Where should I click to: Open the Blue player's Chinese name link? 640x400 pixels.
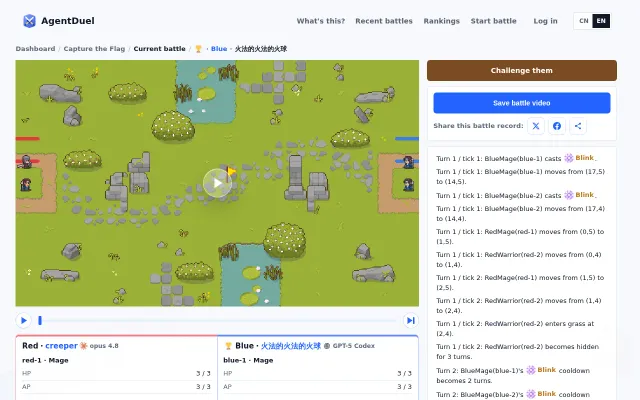[291, 346]
